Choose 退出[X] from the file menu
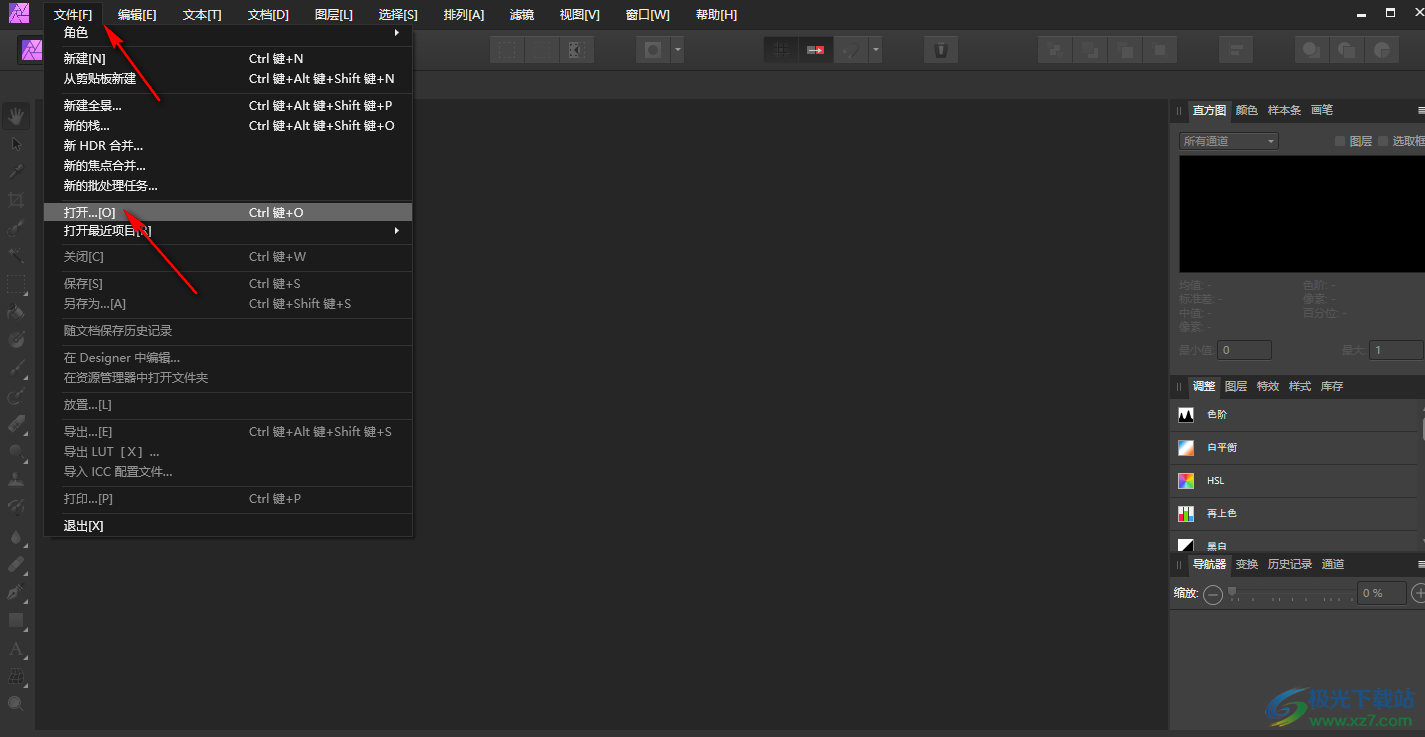The image size is (1425, 737). 228,526
